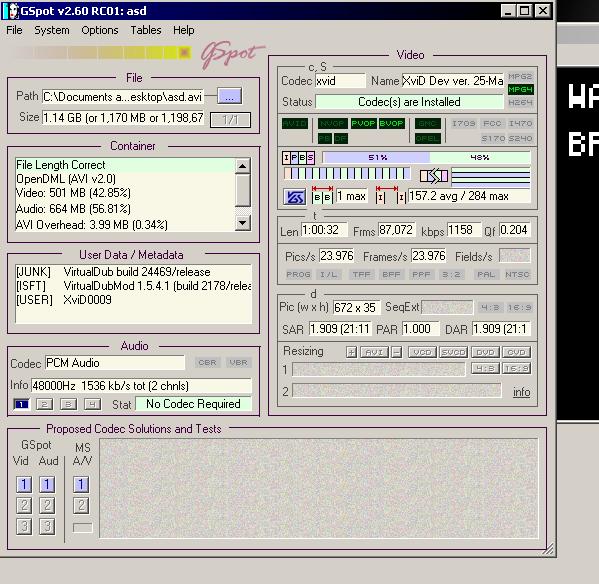This screenshot has height=584, width=599.
Task: Toggle the 4:3 button in Resizing section
Action: point(486,369)
